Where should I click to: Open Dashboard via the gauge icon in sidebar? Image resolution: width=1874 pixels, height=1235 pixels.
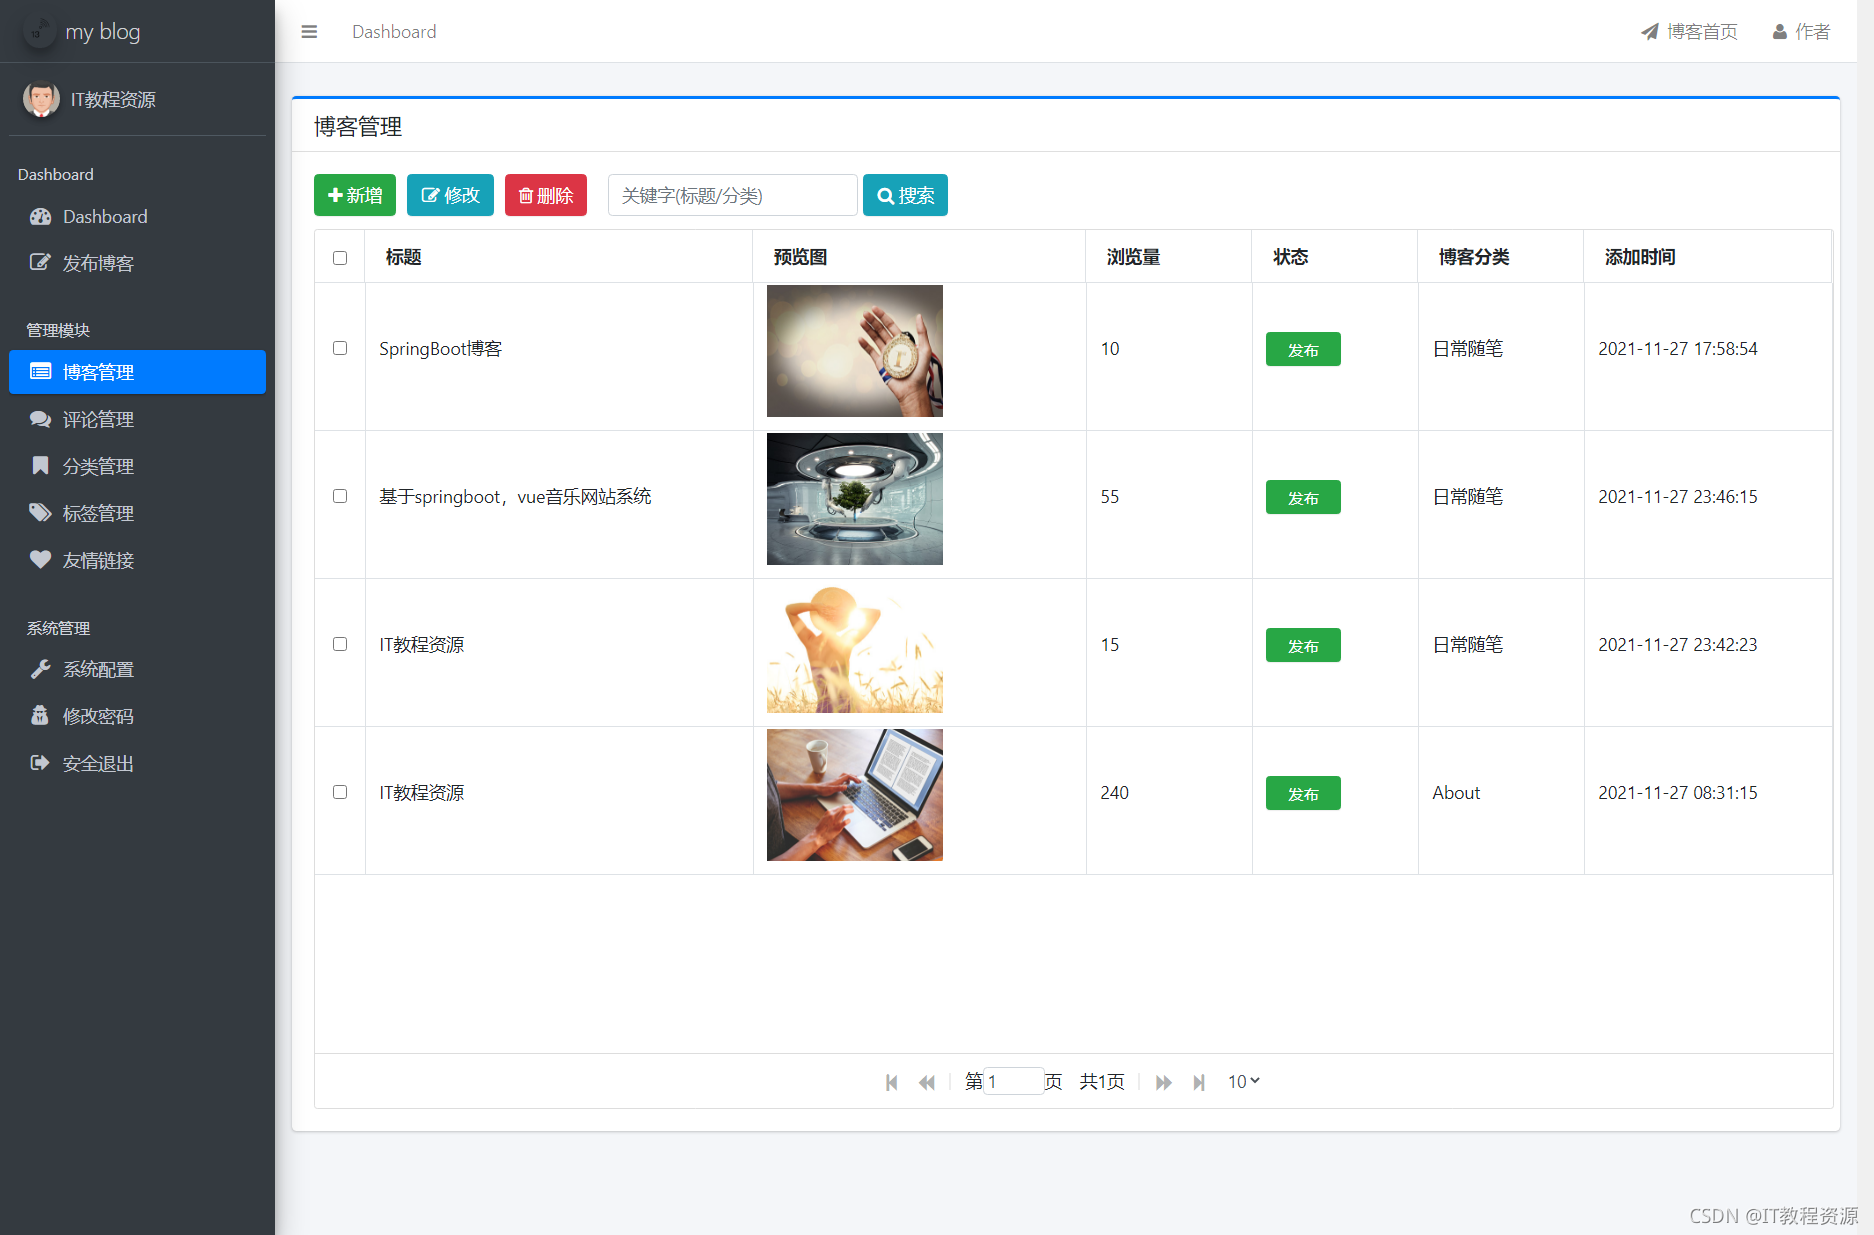[x=40, y=217]
